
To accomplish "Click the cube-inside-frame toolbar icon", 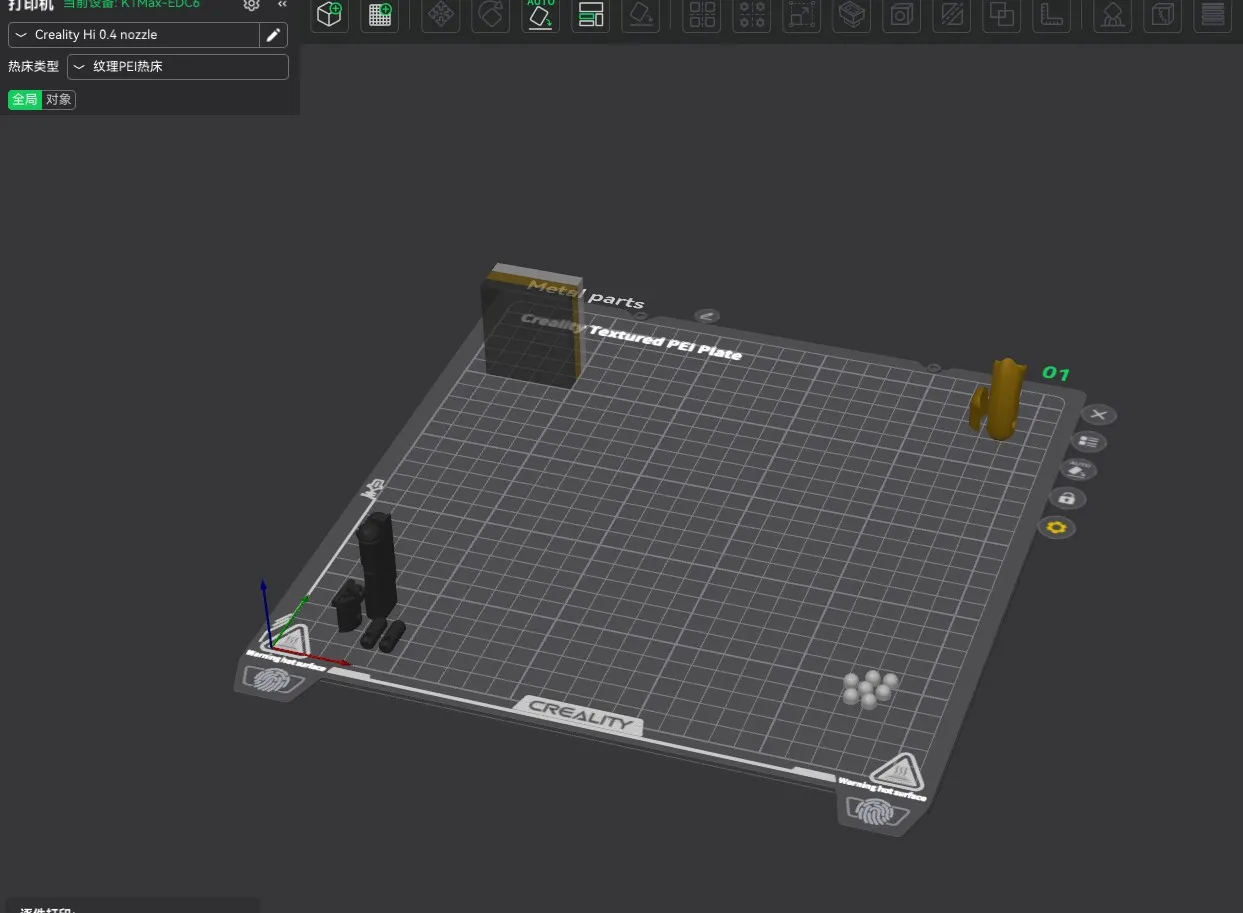I will [902, 14].
